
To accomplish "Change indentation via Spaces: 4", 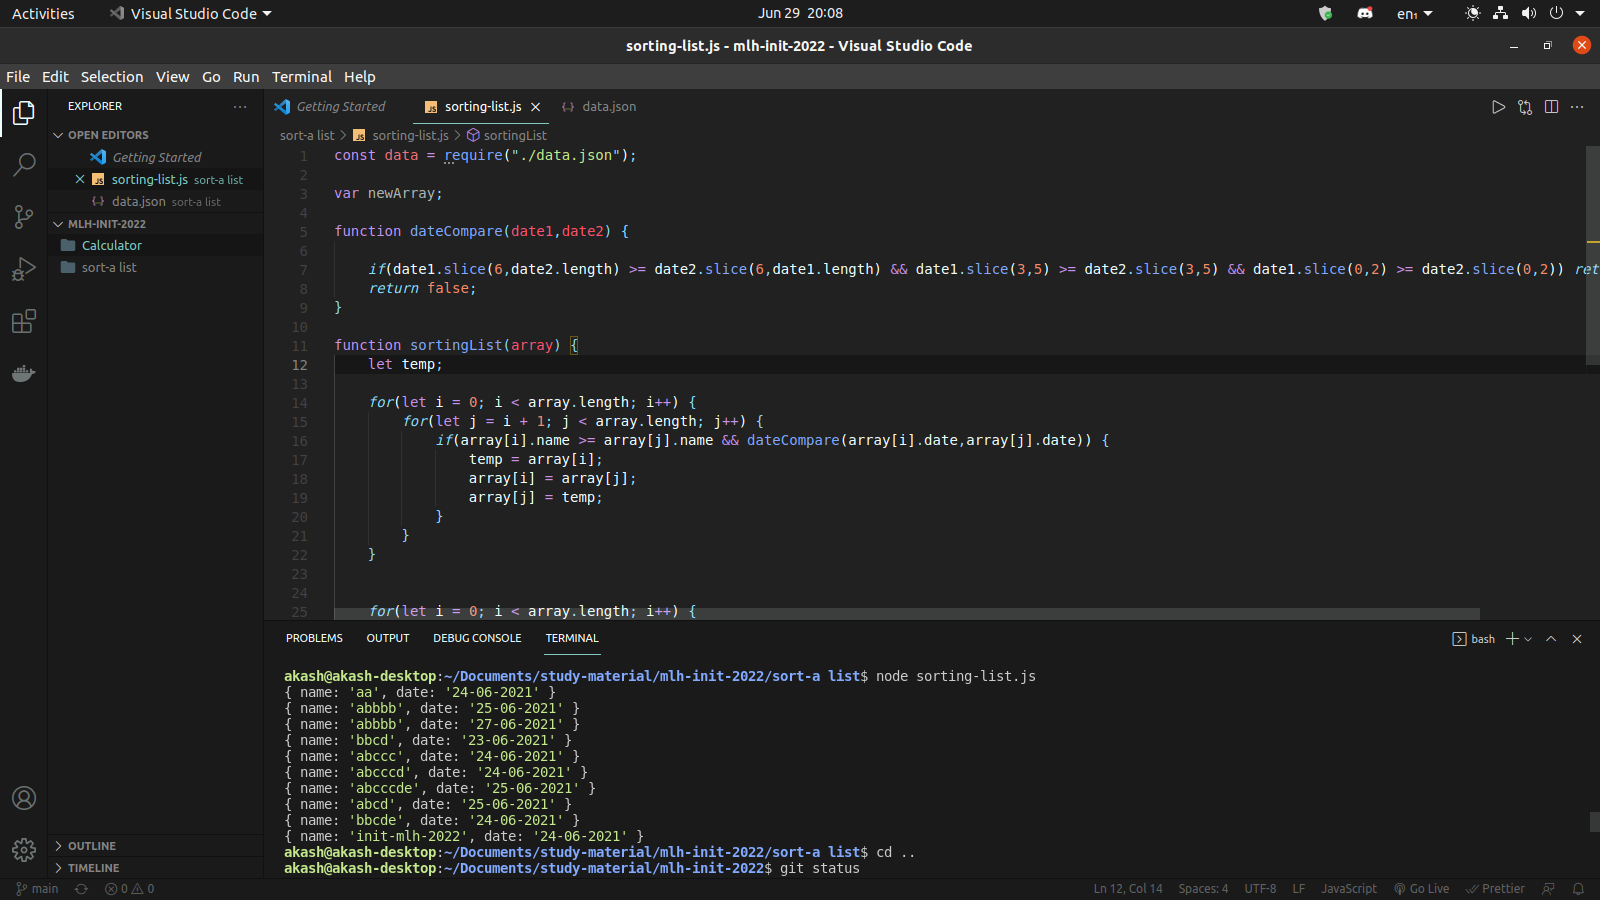I will [x=1203, y=889].
